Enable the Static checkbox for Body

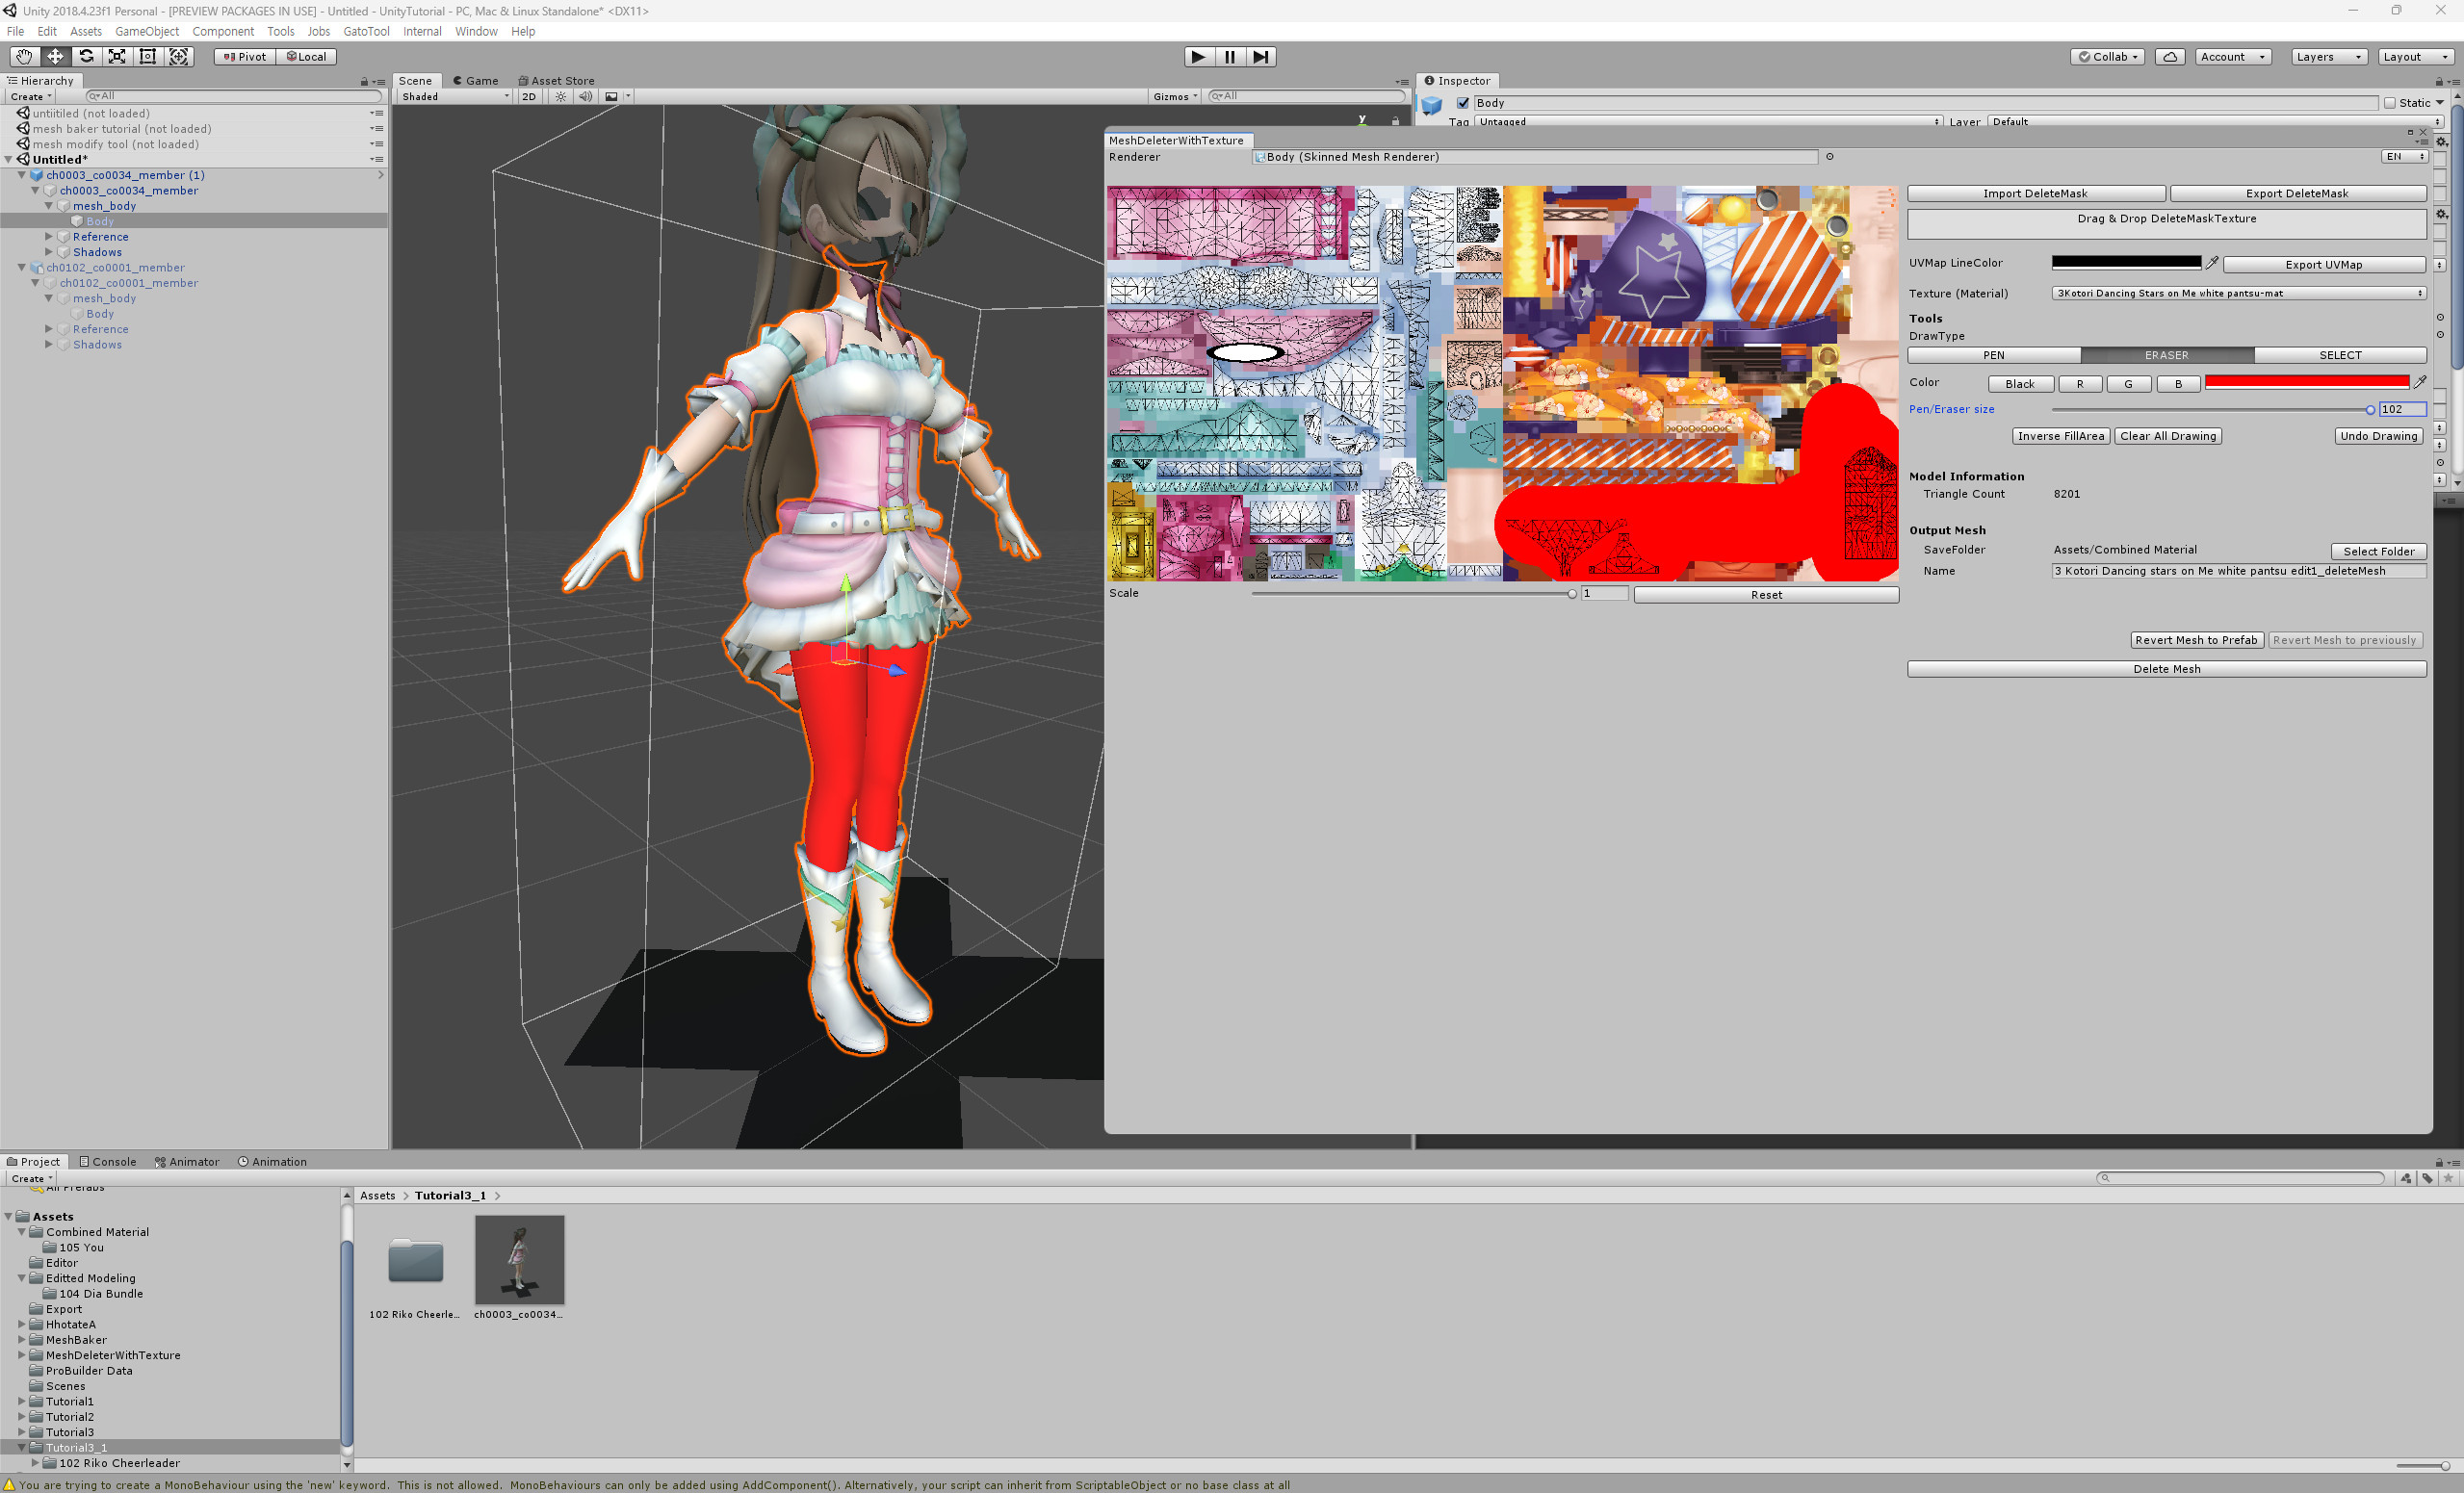click(x=2388, y=102)
